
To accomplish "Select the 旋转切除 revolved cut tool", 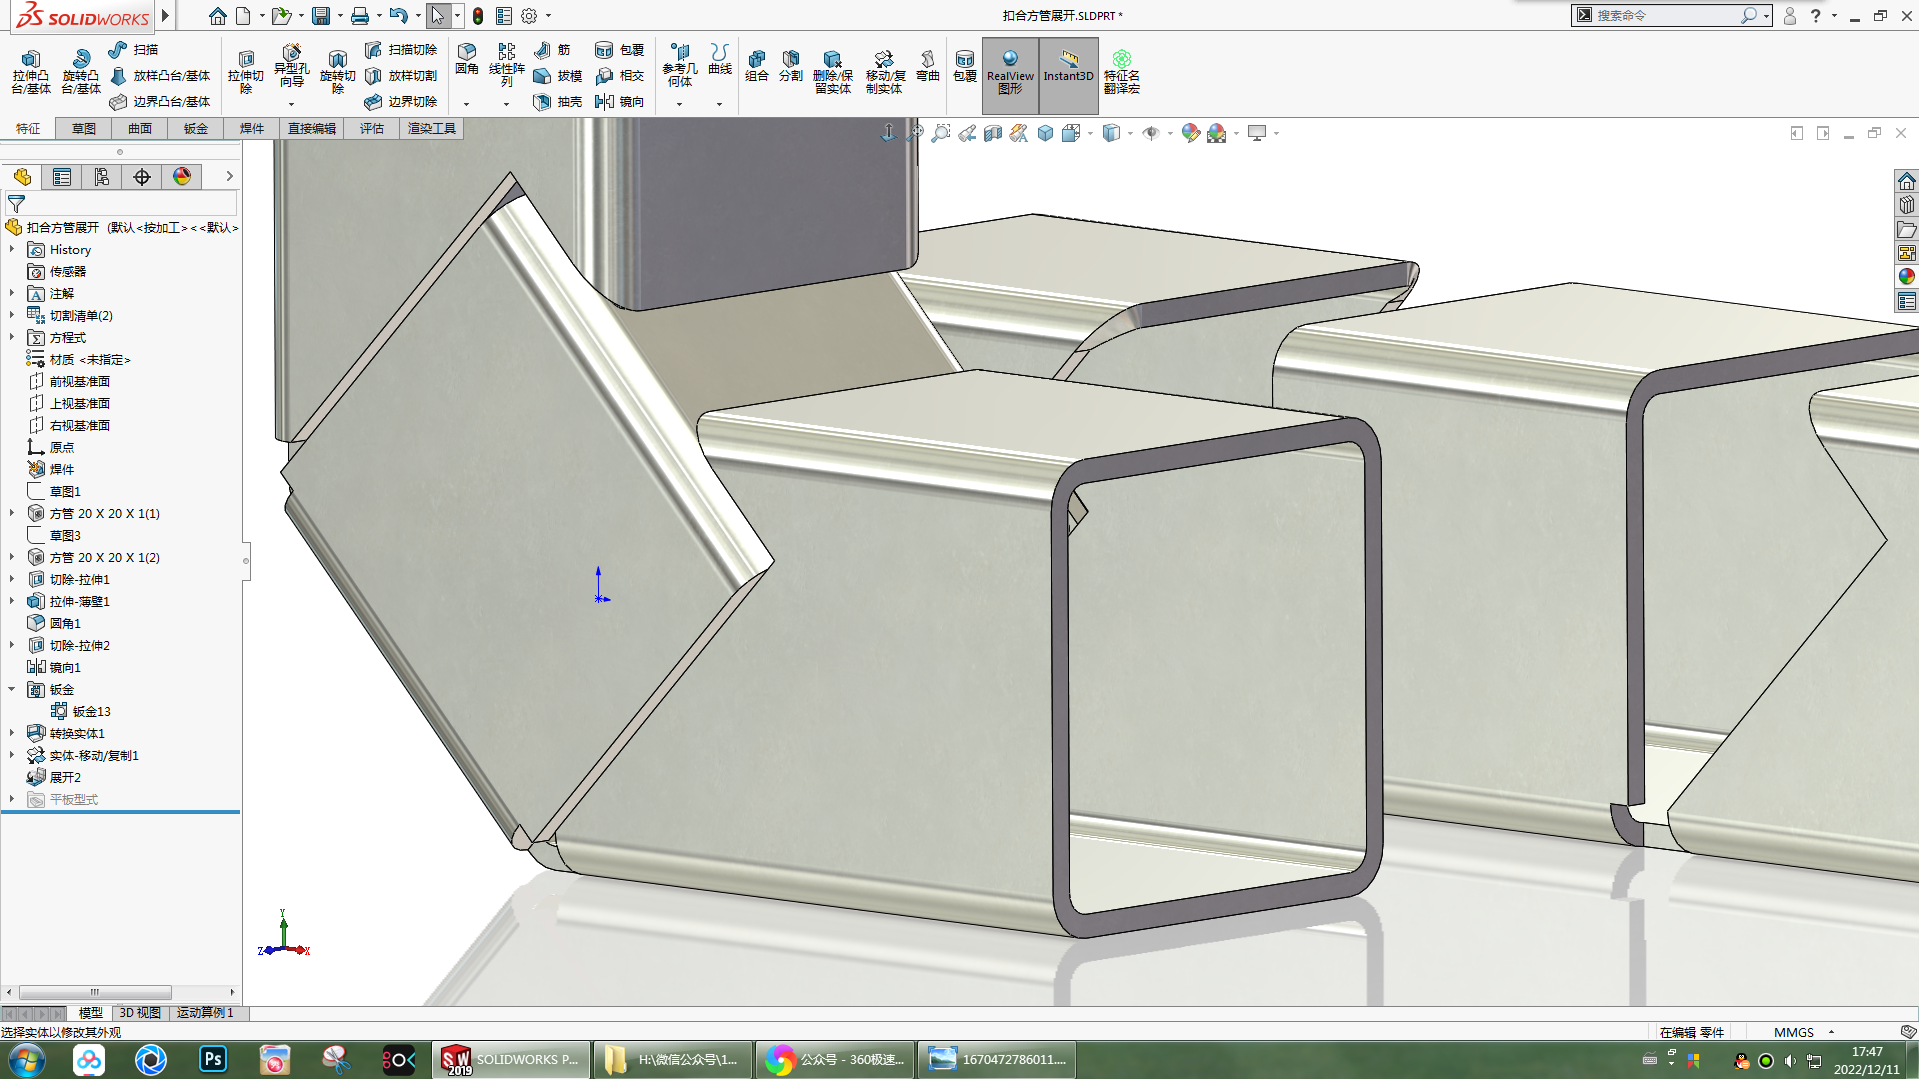I will [x=337, y=72].
